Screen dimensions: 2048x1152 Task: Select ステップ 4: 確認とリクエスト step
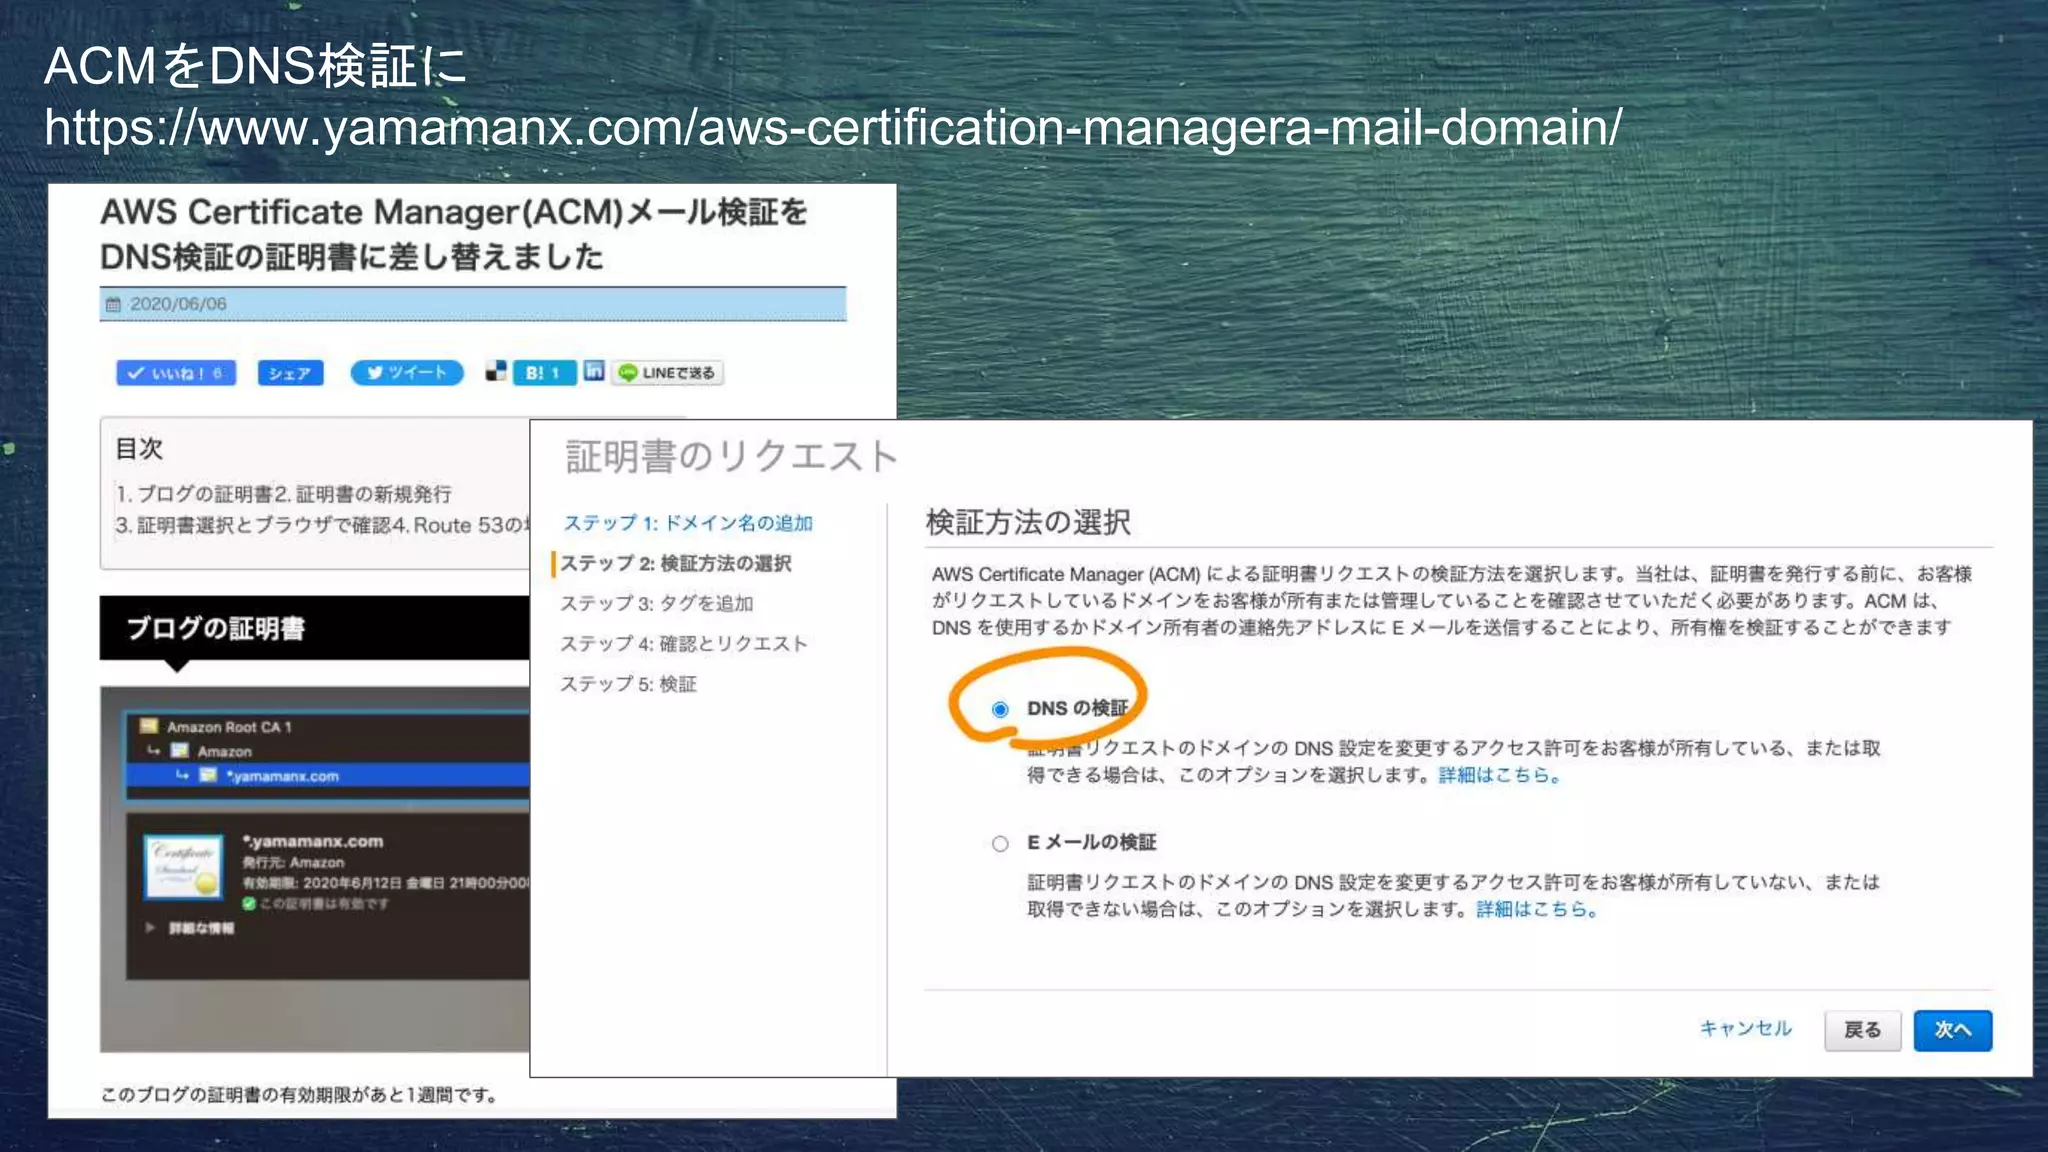tap(683, 643)
